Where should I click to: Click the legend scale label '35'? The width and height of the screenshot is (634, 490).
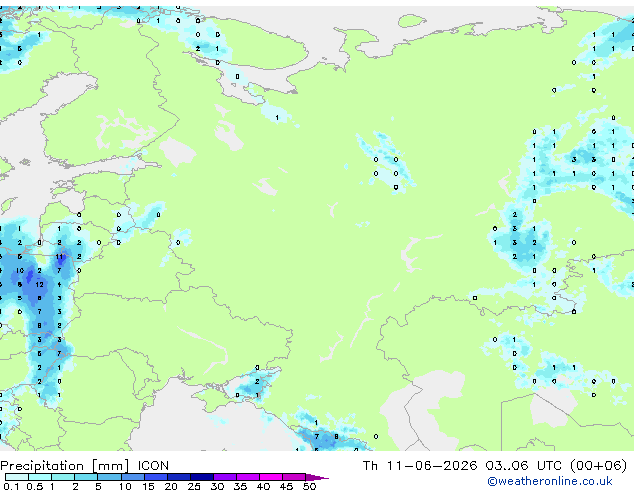(x=240, y=486)
